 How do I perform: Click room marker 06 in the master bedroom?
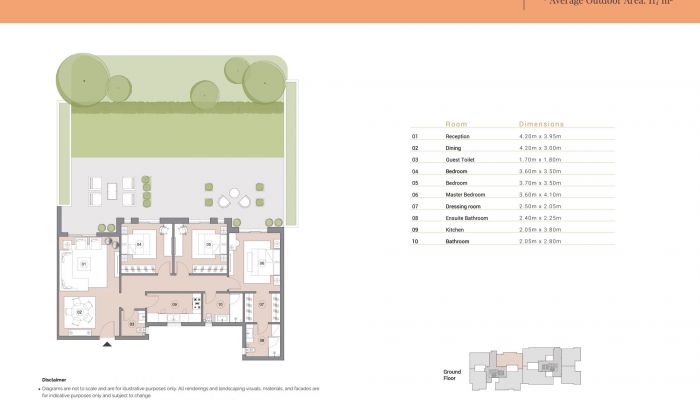click(262, 263)
